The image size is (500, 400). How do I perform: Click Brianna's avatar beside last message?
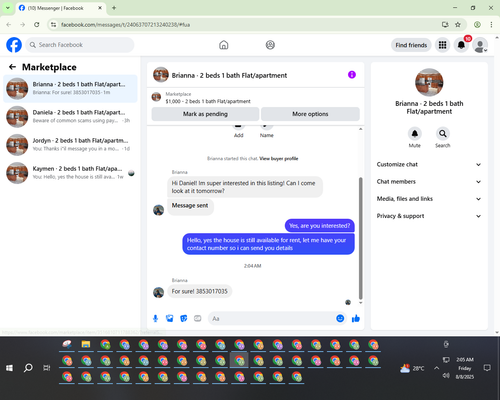[158, 292]
